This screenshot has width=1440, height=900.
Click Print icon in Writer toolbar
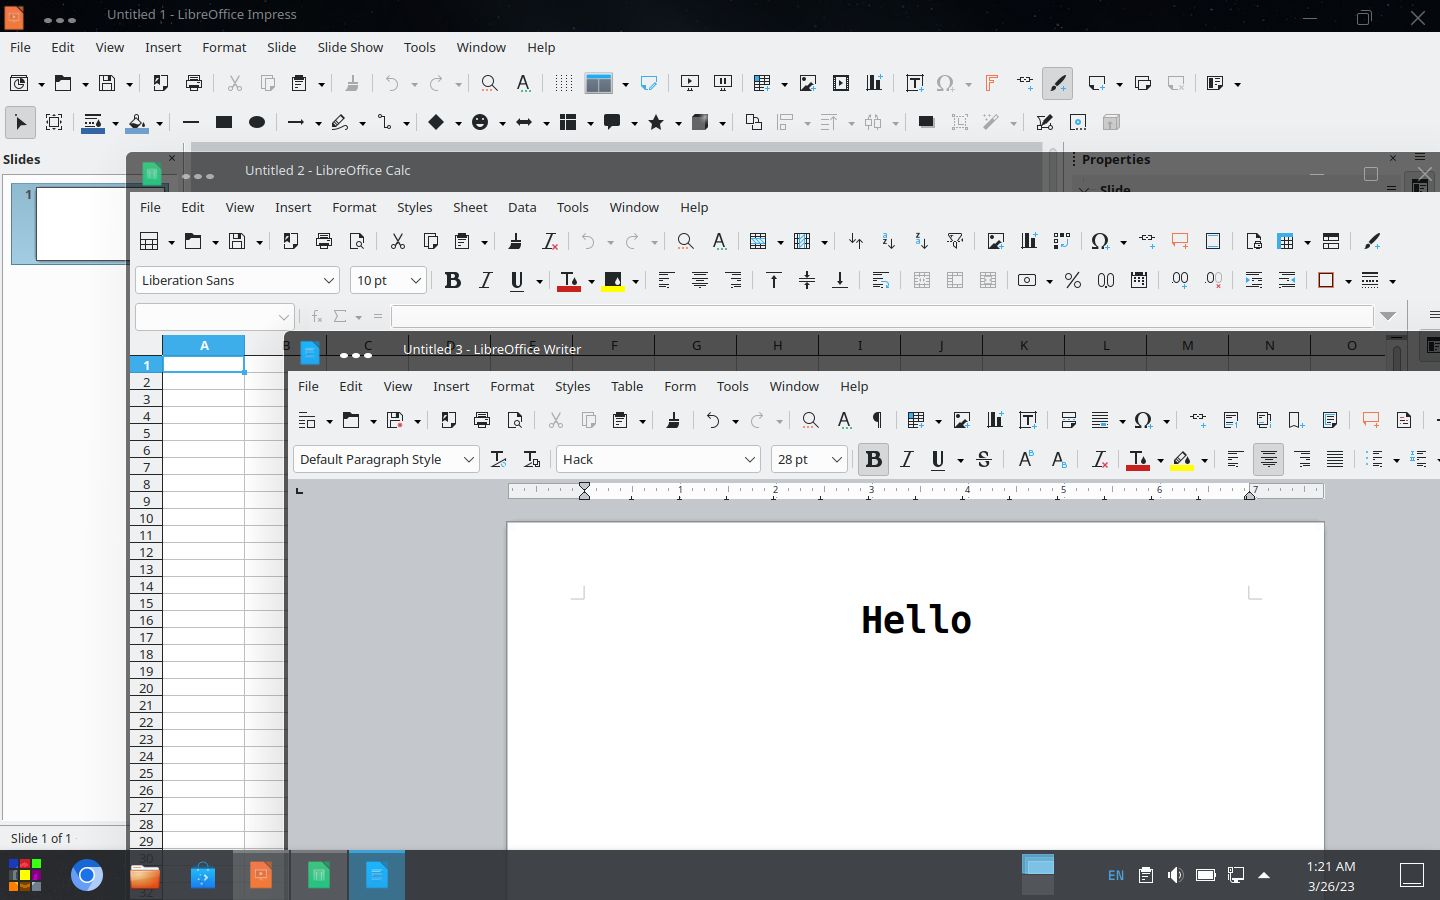482,420
